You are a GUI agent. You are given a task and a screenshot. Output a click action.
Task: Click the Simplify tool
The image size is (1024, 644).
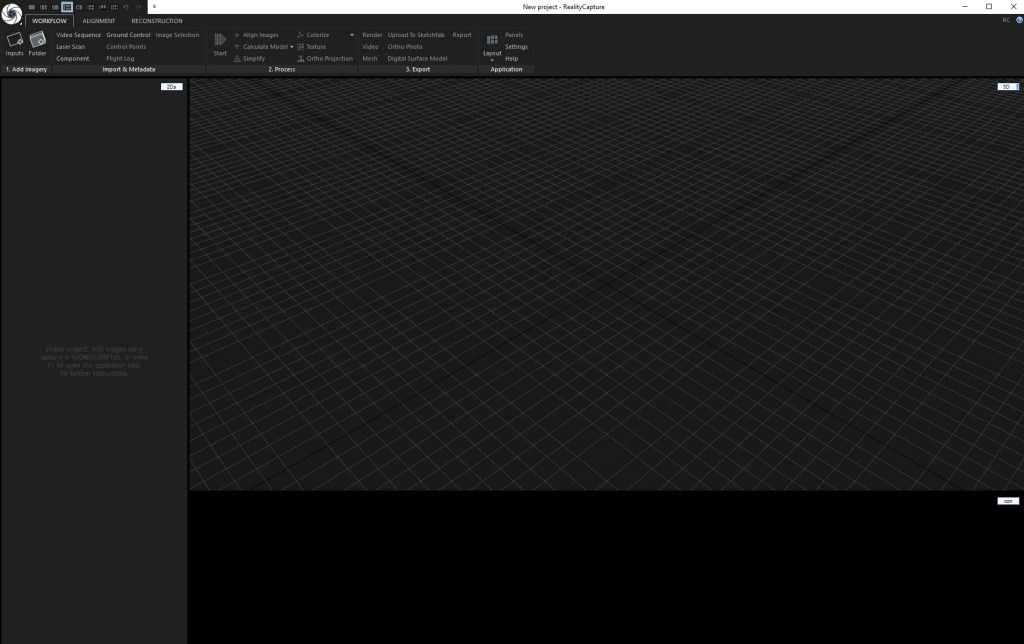click(x=254, y=58)
